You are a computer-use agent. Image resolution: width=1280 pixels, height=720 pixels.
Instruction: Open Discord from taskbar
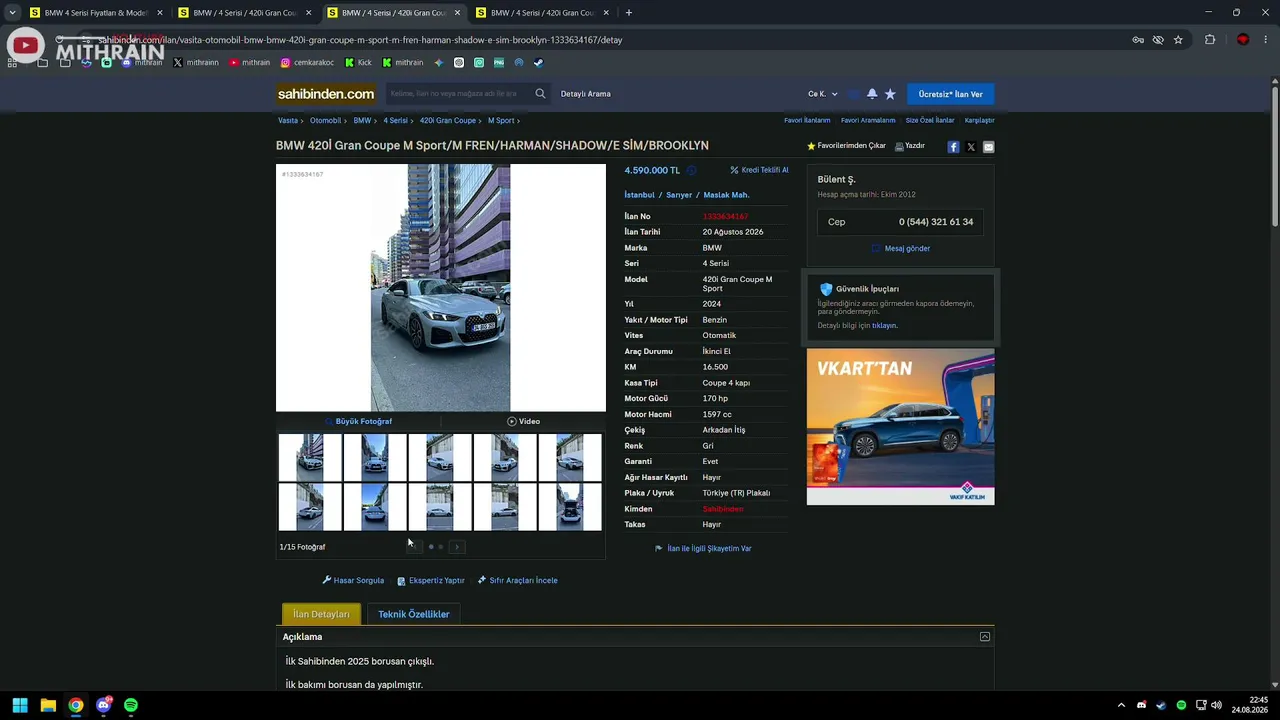tap(103, 705)
